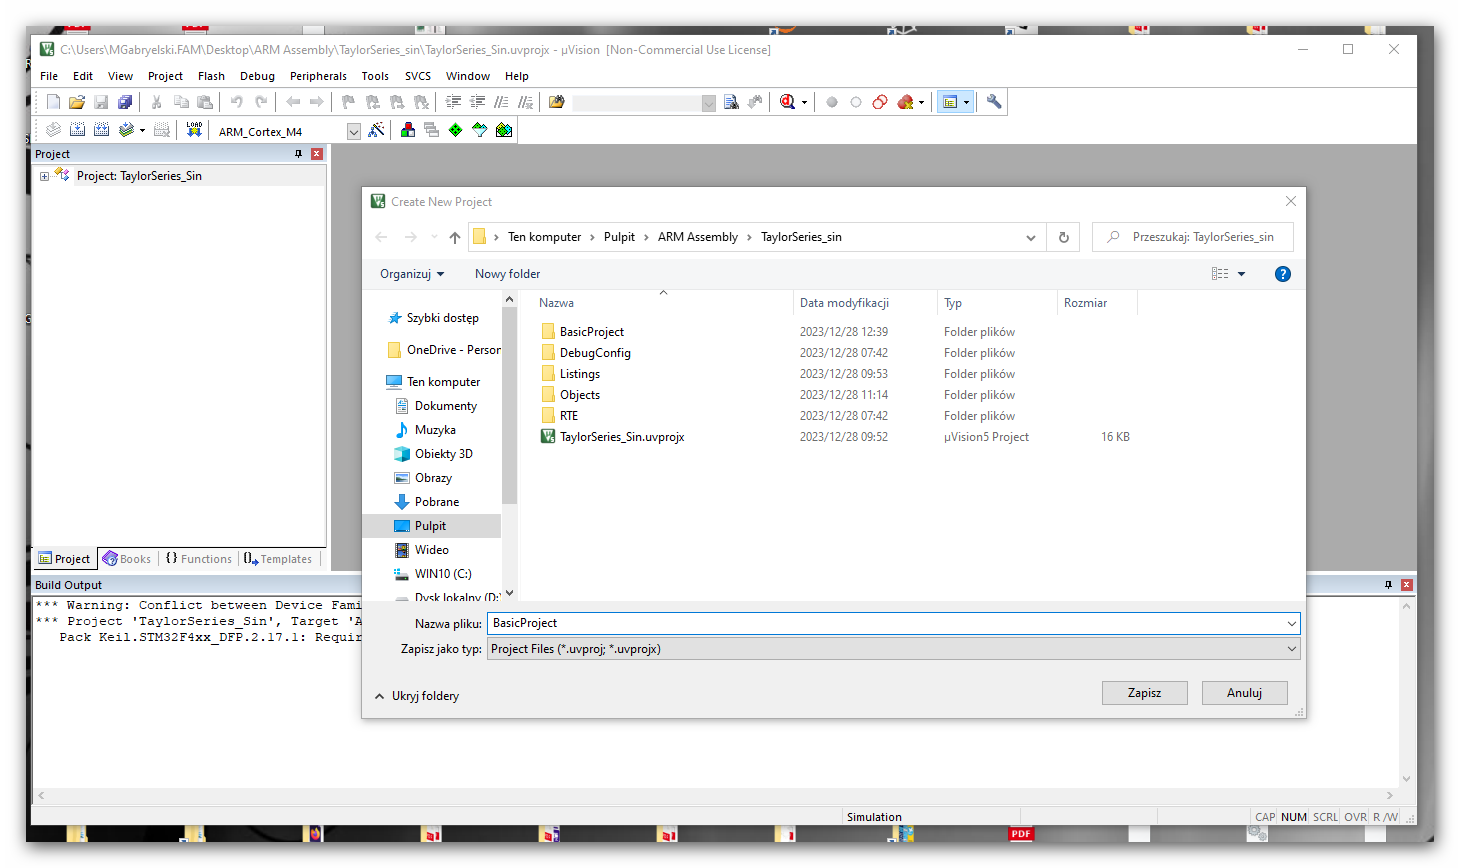Open Configuration with the wrench icon
The width and height of the screenshot is (1460, 868).
(994, 102)
